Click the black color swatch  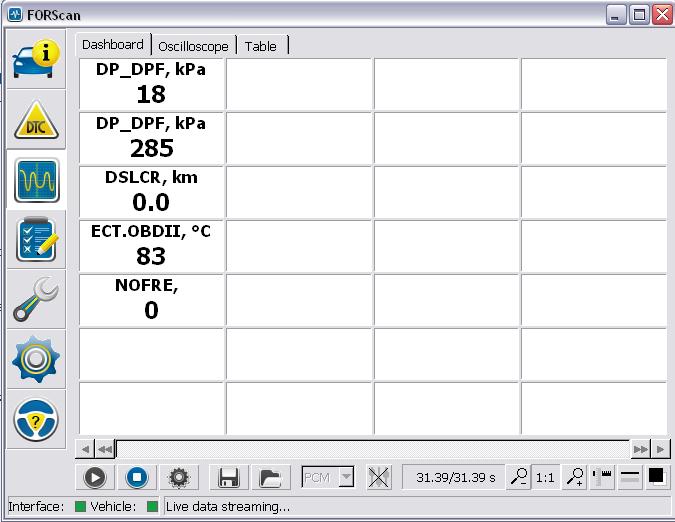[x=657, y=478]
